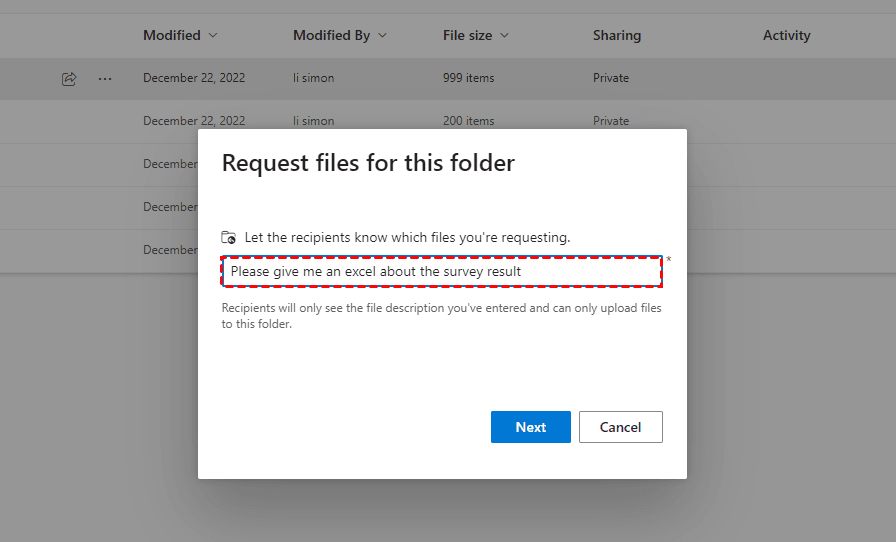The image size is (896, 542).
Task: Cancel the file request dialog
Action: click(620, 427)
